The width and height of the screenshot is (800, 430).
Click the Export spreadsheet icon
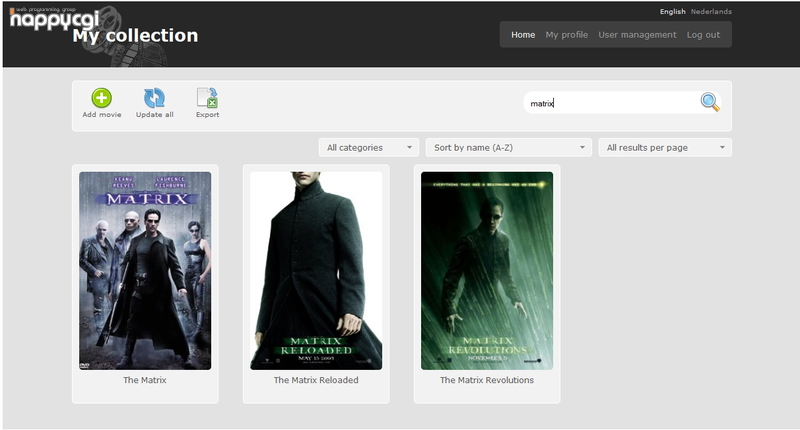(208, 97)
